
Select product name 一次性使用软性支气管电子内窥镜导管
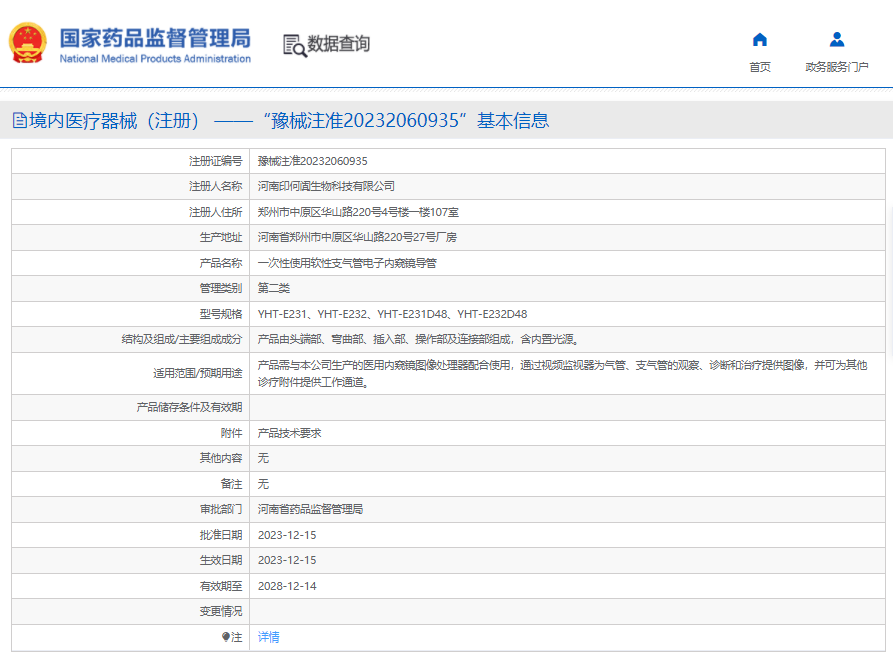click(347, 263)
